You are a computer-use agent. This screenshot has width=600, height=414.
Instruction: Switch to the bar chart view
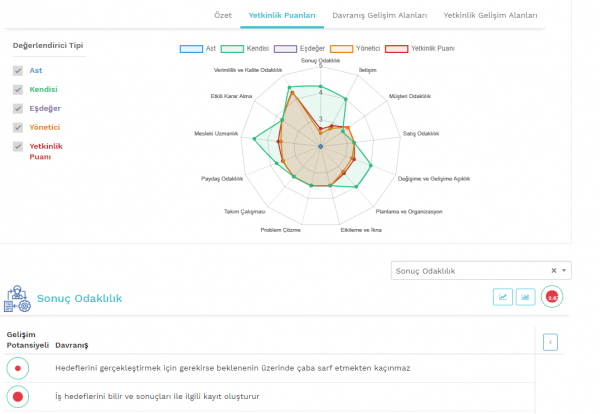525,297
